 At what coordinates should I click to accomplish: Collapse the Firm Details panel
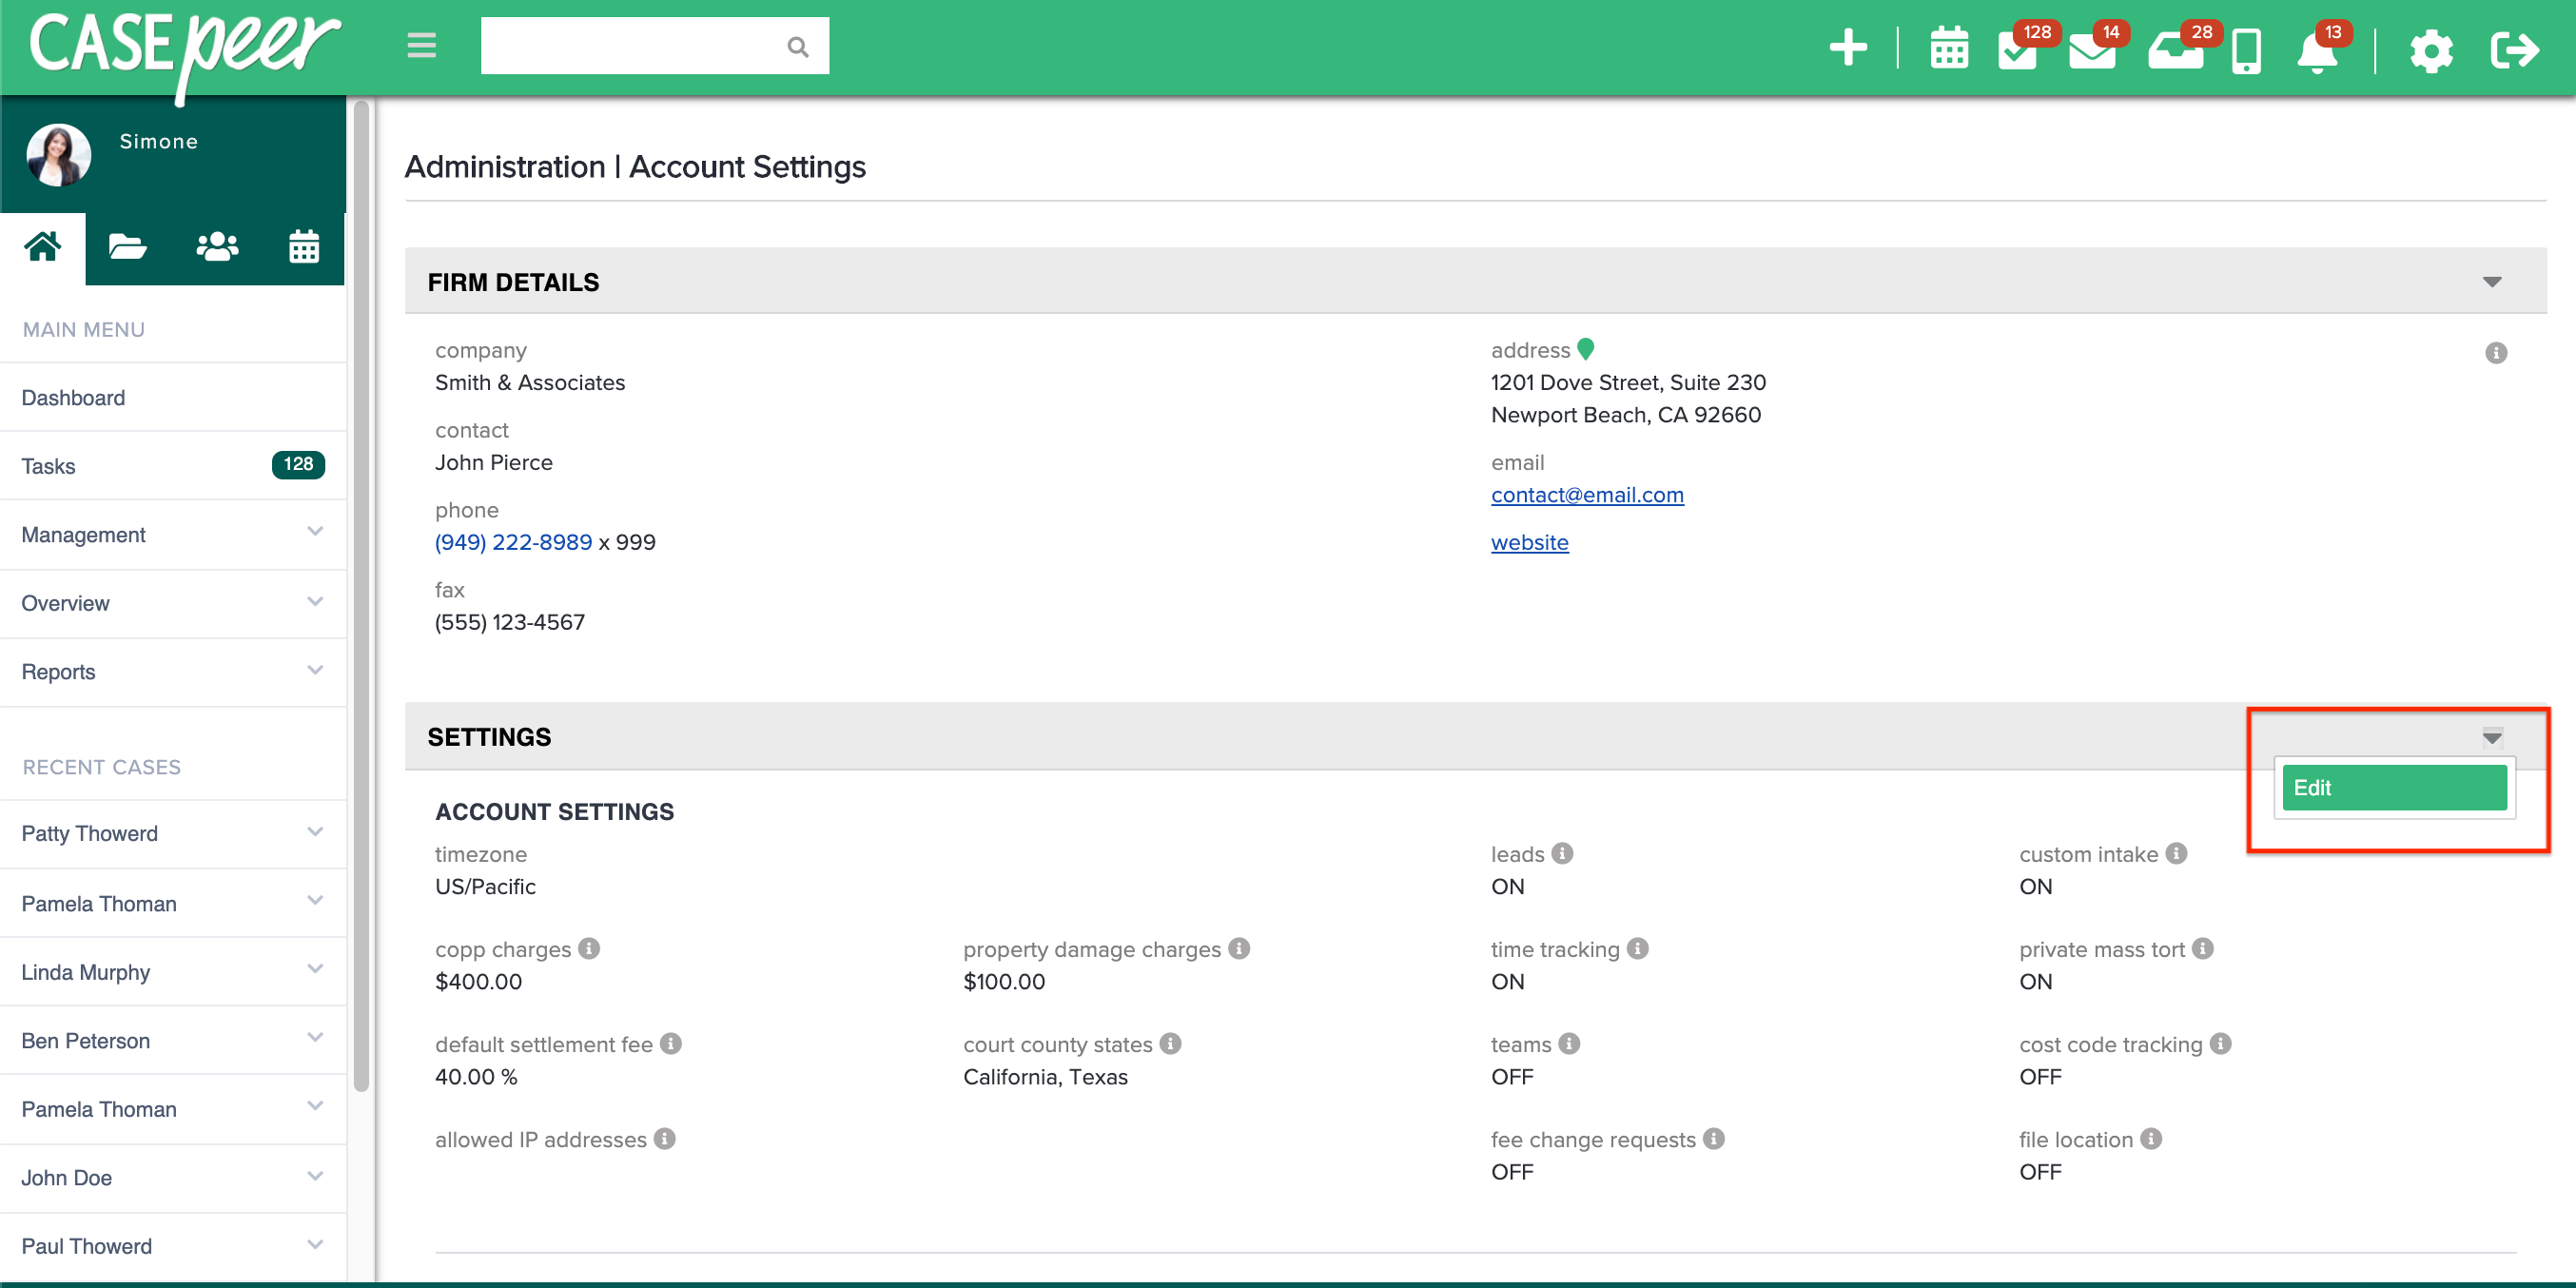2491,281
